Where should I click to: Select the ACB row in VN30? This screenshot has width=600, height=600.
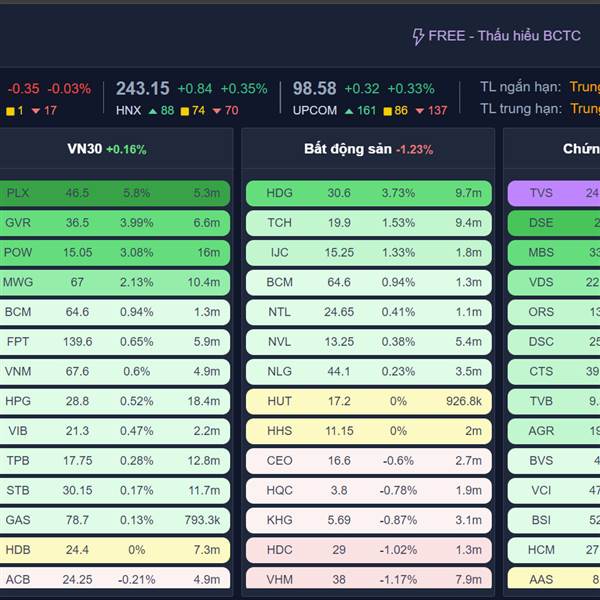pos(115,580)
